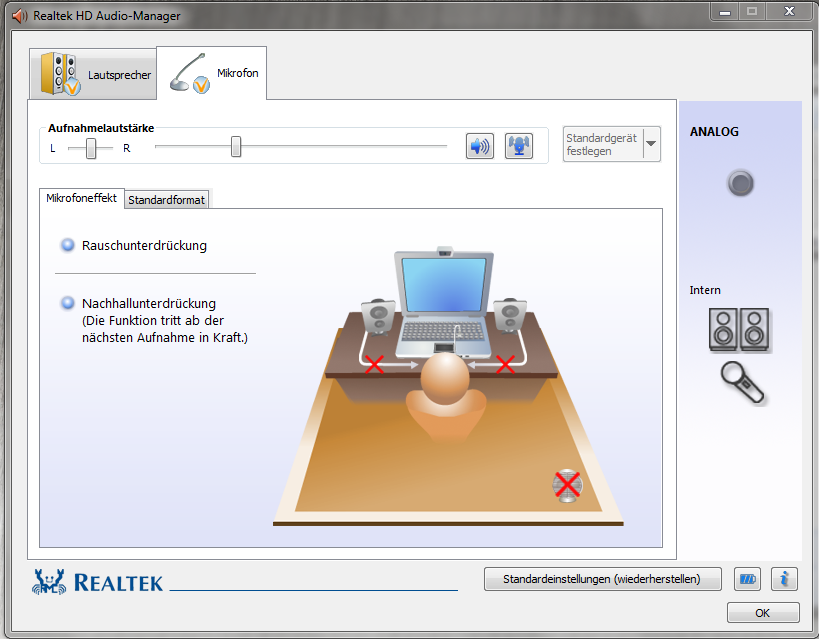
Task: Click the Aufnahmelautstärke volume slider handle
Action: [x=236, y=147]
